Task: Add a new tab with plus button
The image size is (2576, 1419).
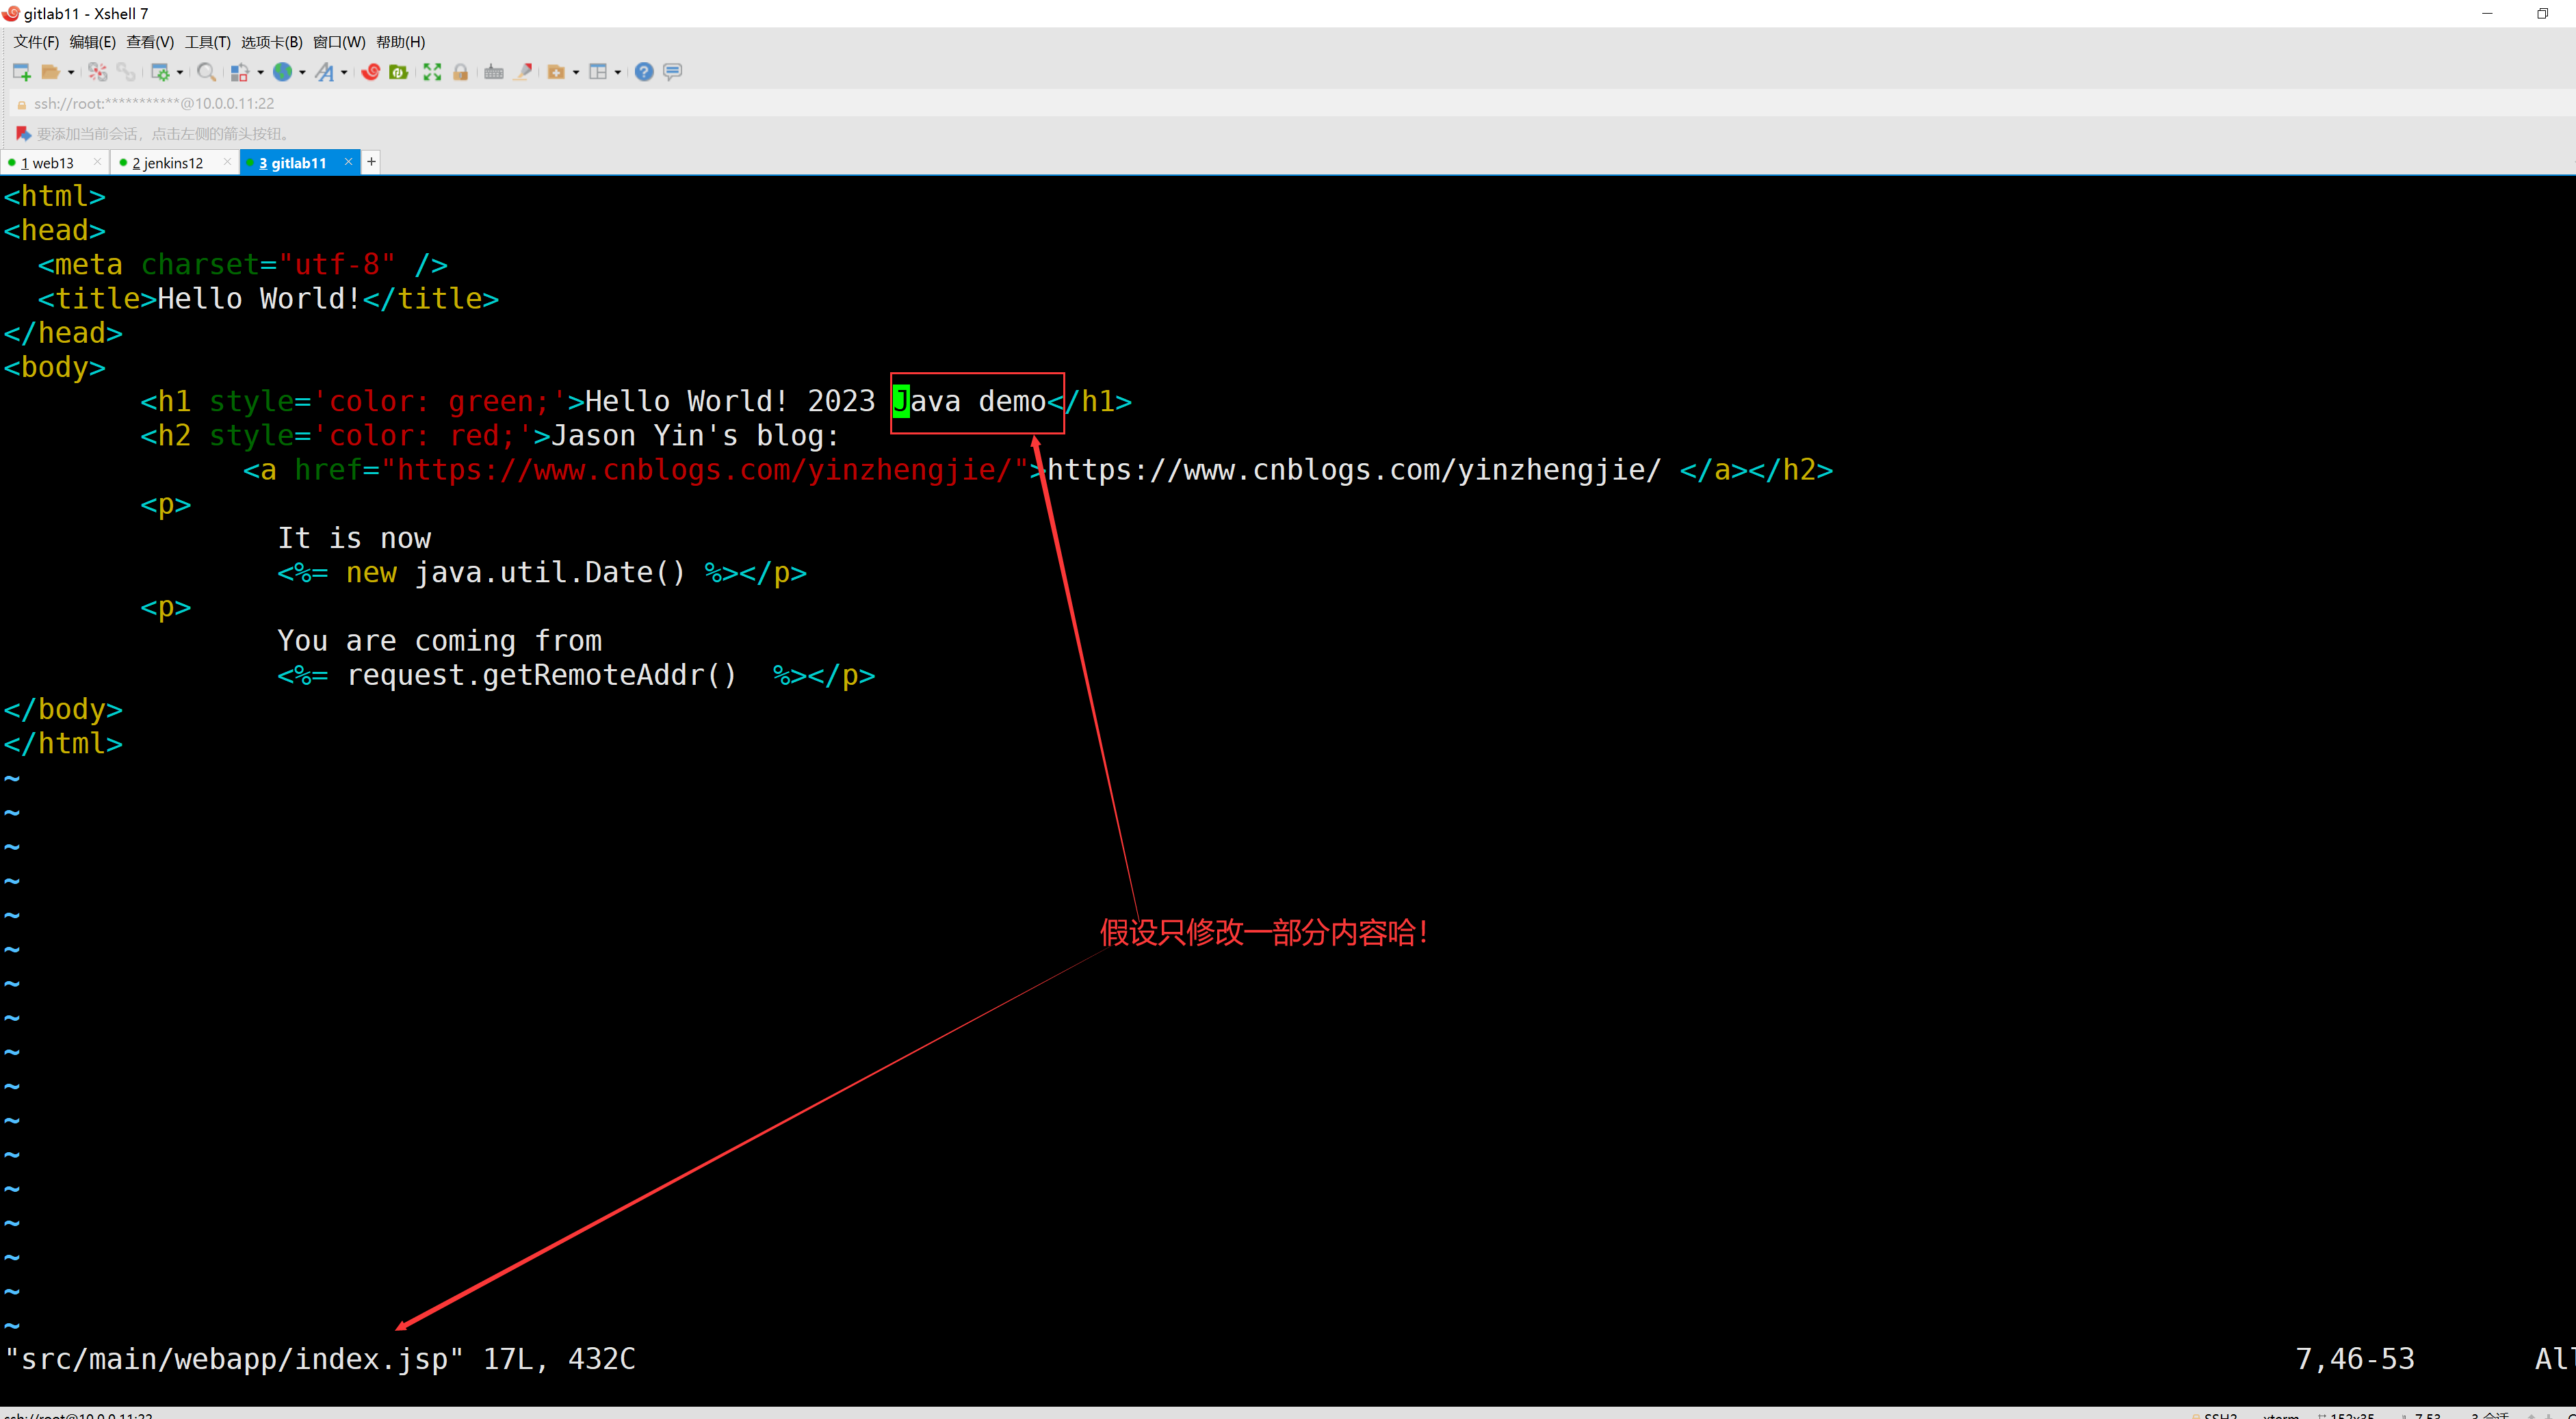Action: [371, 162]
